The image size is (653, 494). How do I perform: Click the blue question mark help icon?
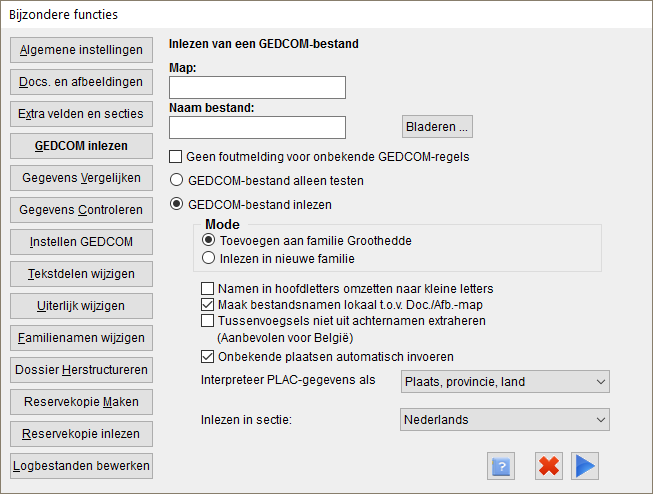[501, 466]
